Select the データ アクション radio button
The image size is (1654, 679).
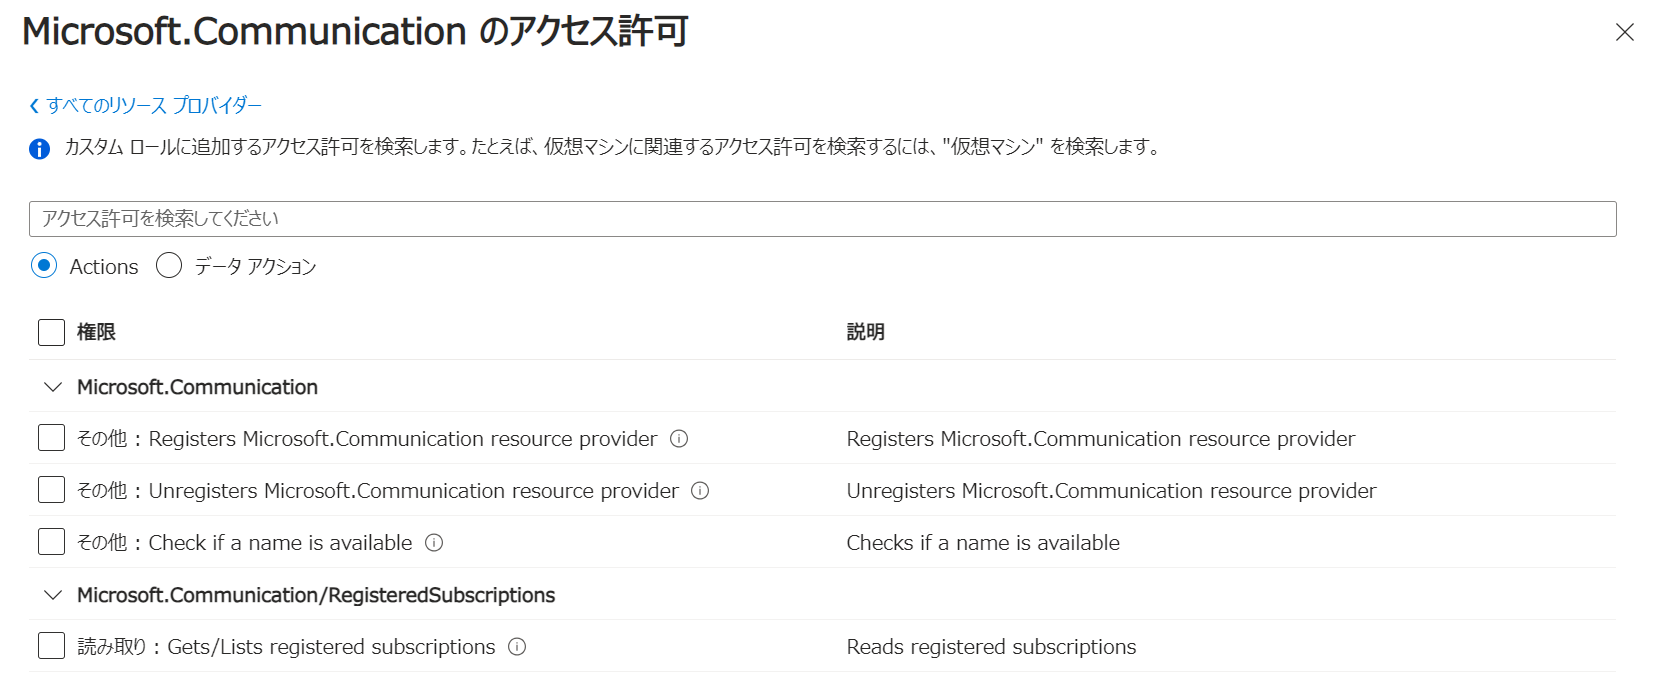pyautogui.click(x=169, y=265)
